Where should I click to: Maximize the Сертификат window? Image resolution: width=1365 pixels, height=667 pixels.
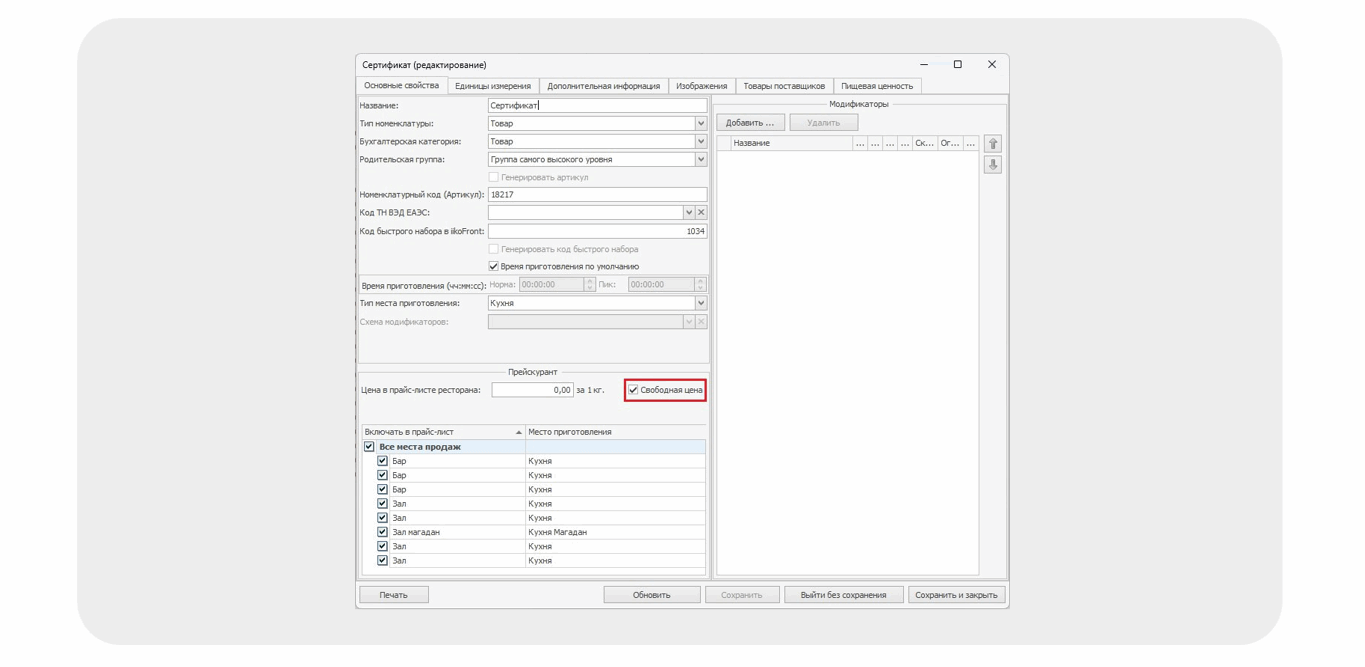coord(957,65)
